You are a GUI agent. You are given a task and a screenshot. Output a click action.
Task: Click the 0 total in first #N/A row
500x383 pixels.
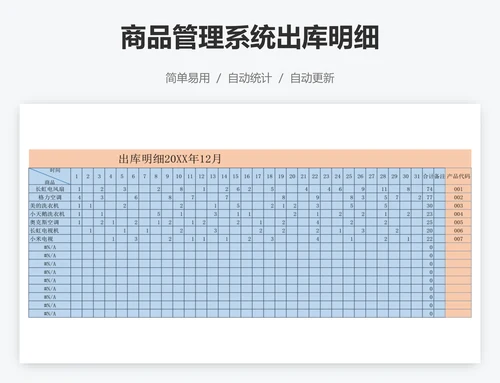pos(429,247)
